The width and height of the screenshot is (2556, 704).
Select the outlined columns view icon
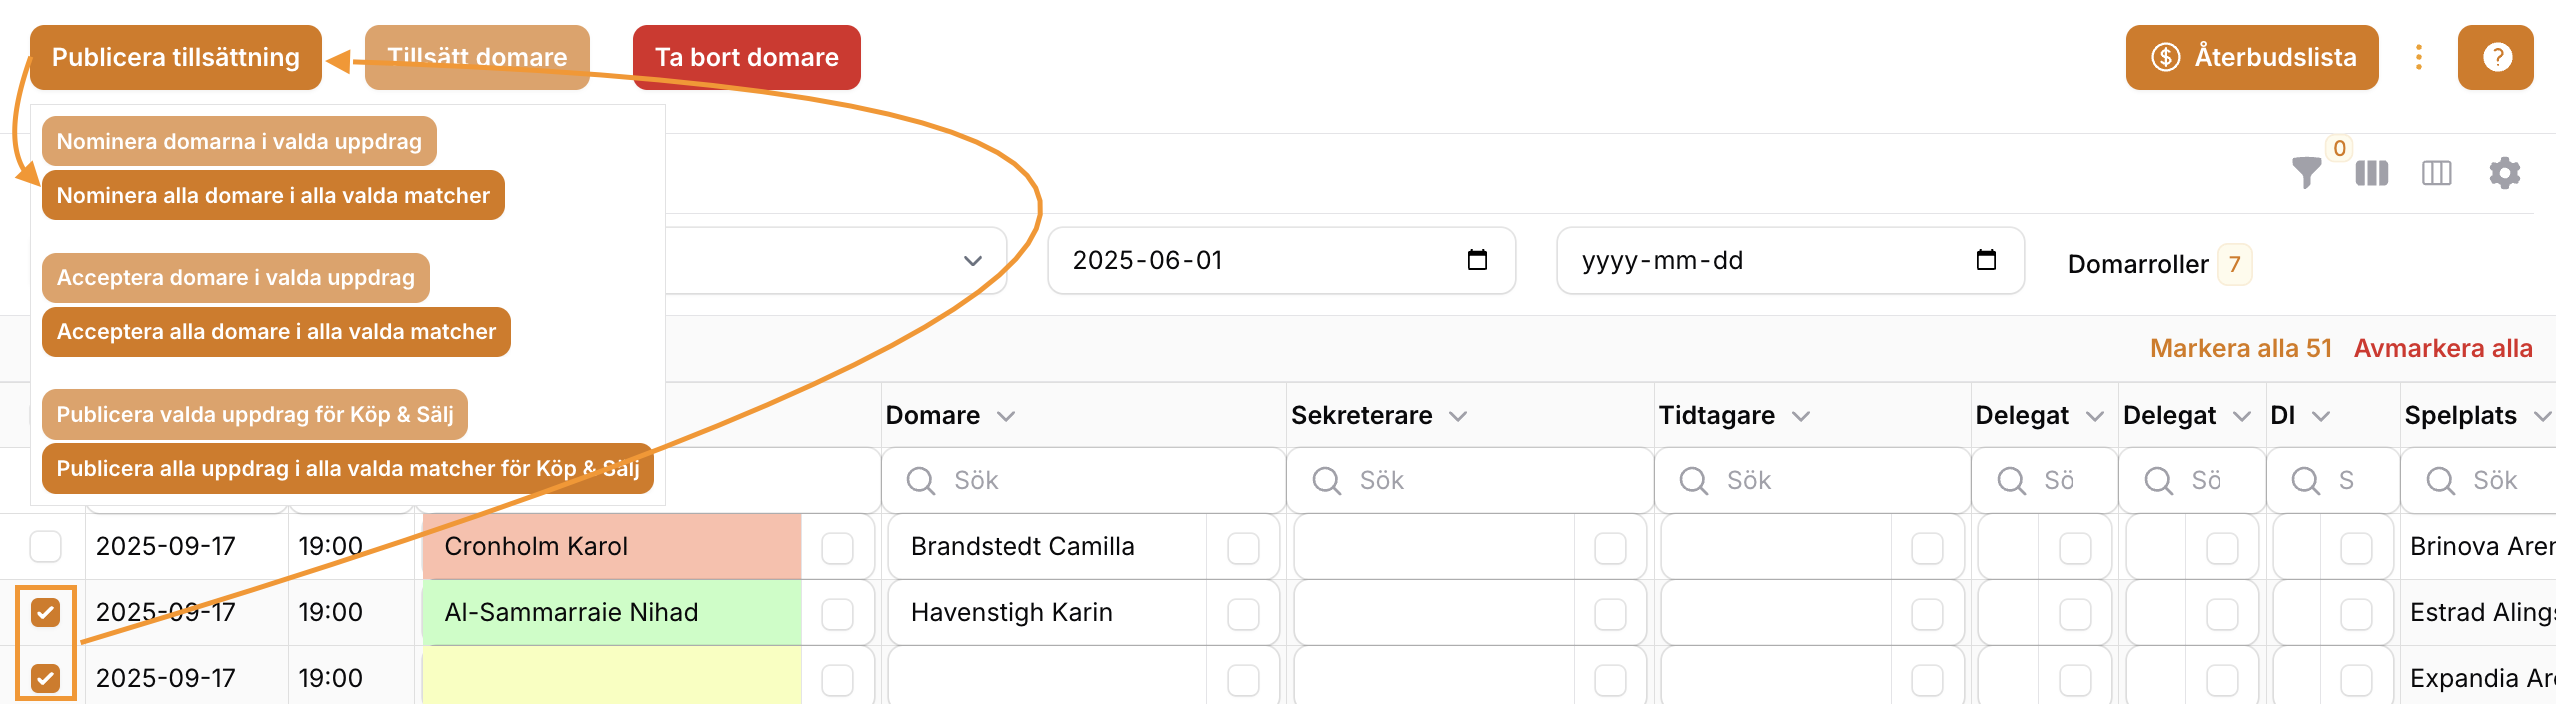click(2437, 173)
